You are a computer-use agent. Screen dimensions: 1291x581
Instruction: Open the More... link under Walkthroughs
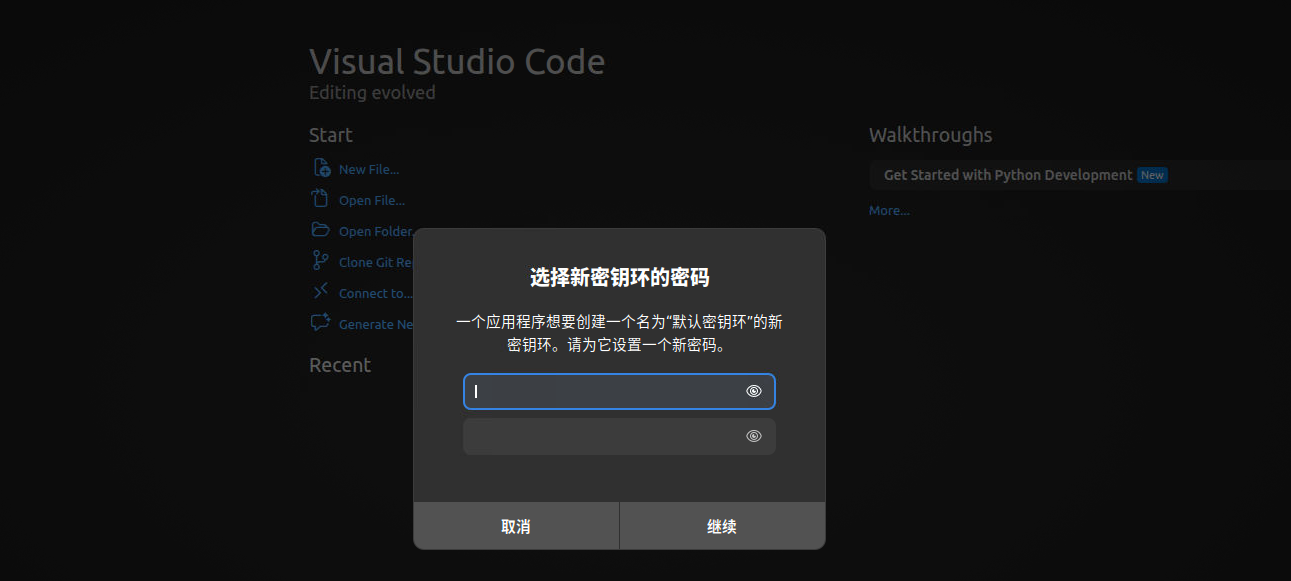point(889,210)
